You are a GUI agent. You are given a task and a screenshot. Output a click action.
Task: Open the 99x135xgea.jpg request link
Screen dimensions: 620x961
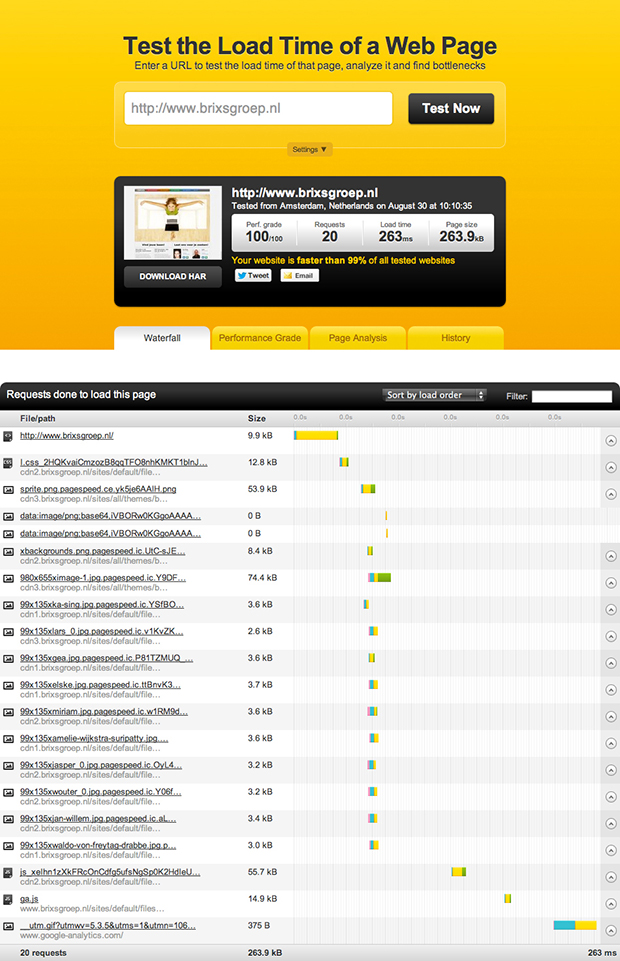[107, 658]
